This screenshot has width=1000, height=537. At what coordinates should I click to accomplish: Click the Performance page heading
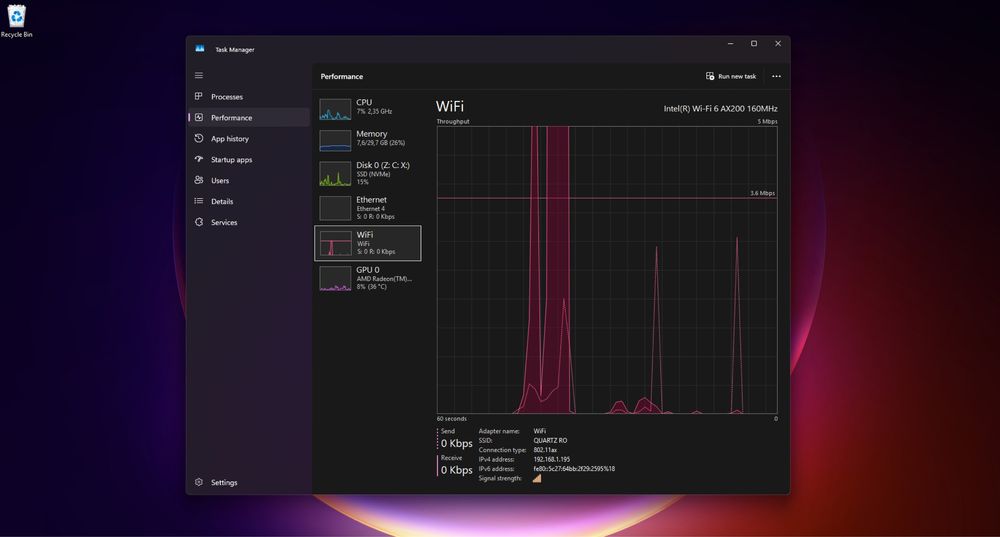[x=342, y=77]
